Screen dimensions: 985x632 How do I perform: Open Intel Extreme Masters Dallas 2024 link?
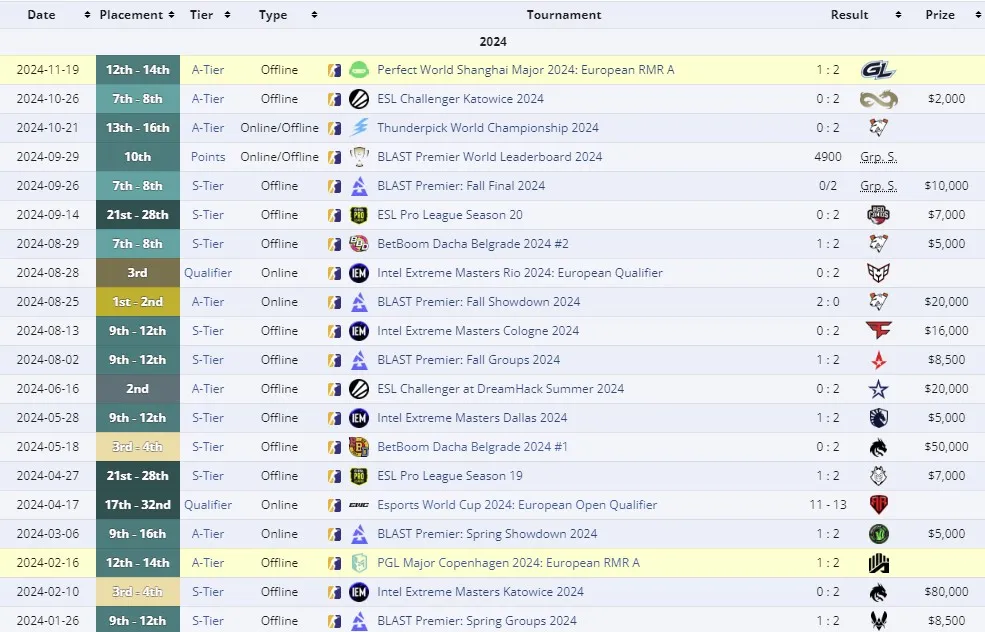point(472,417)
